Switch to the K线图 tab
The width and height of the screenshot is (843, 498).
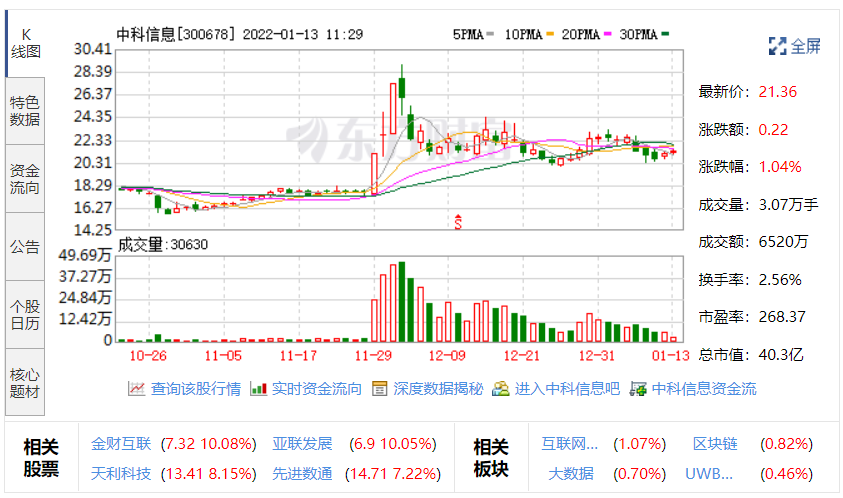pos(24,42)
